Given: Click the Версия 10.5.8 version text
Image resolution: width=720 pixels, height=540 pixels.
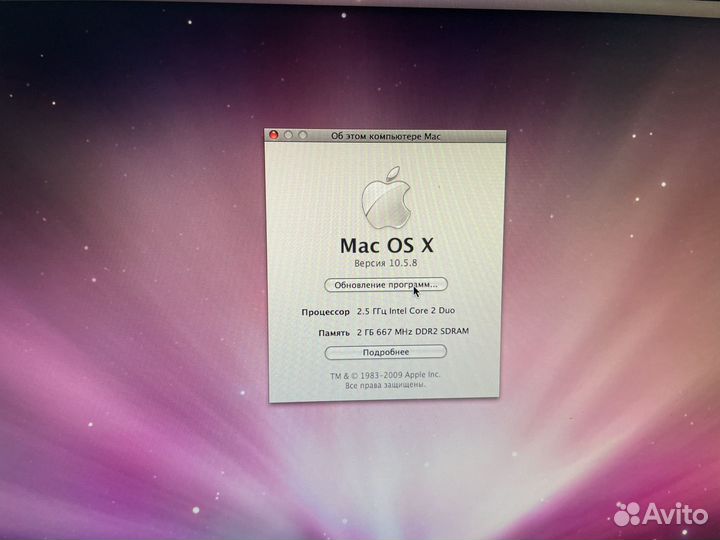Looking at the screenshot, I should tap(386, 263).
